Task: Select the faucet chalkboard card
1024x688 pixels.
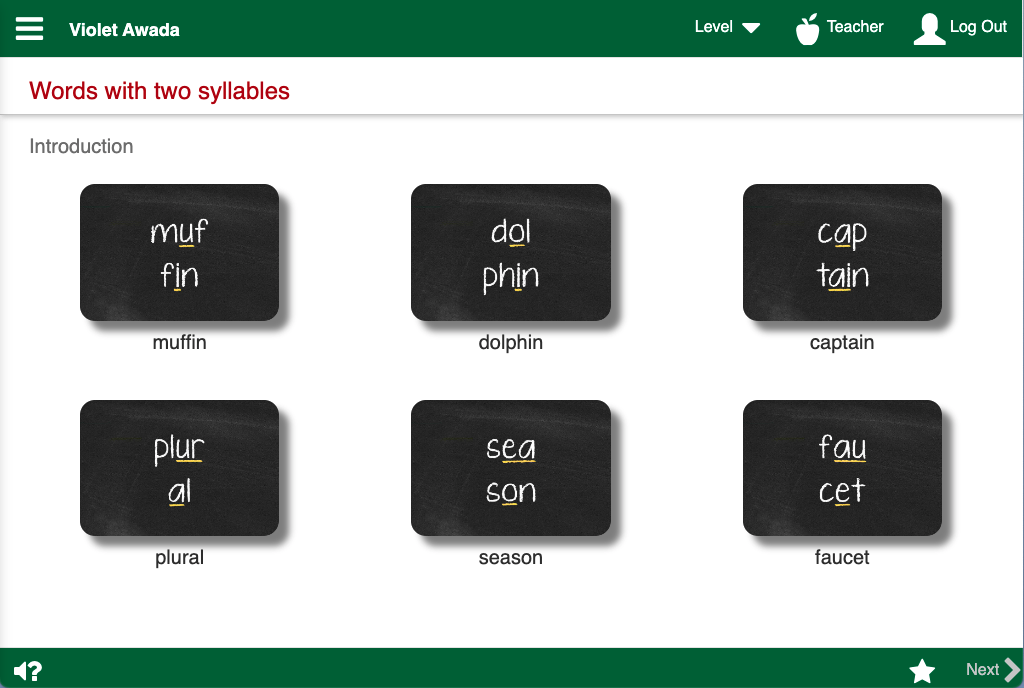Action: click(x=842, y=468)
